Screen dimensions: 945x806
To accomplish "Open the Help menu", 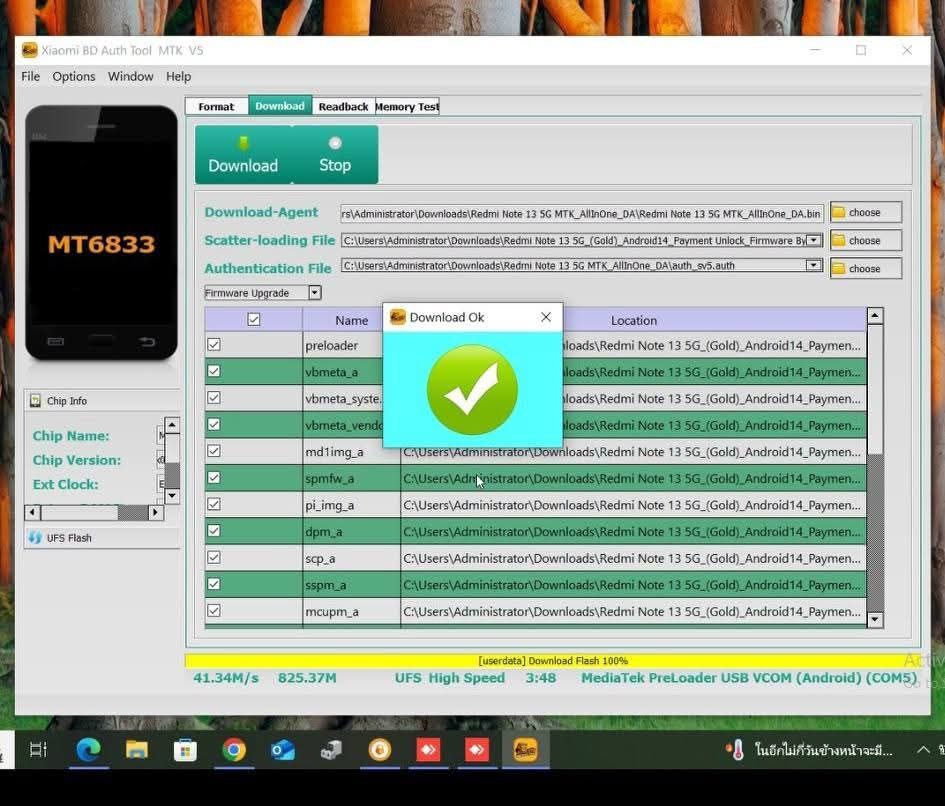I will (x=178, y=77).
